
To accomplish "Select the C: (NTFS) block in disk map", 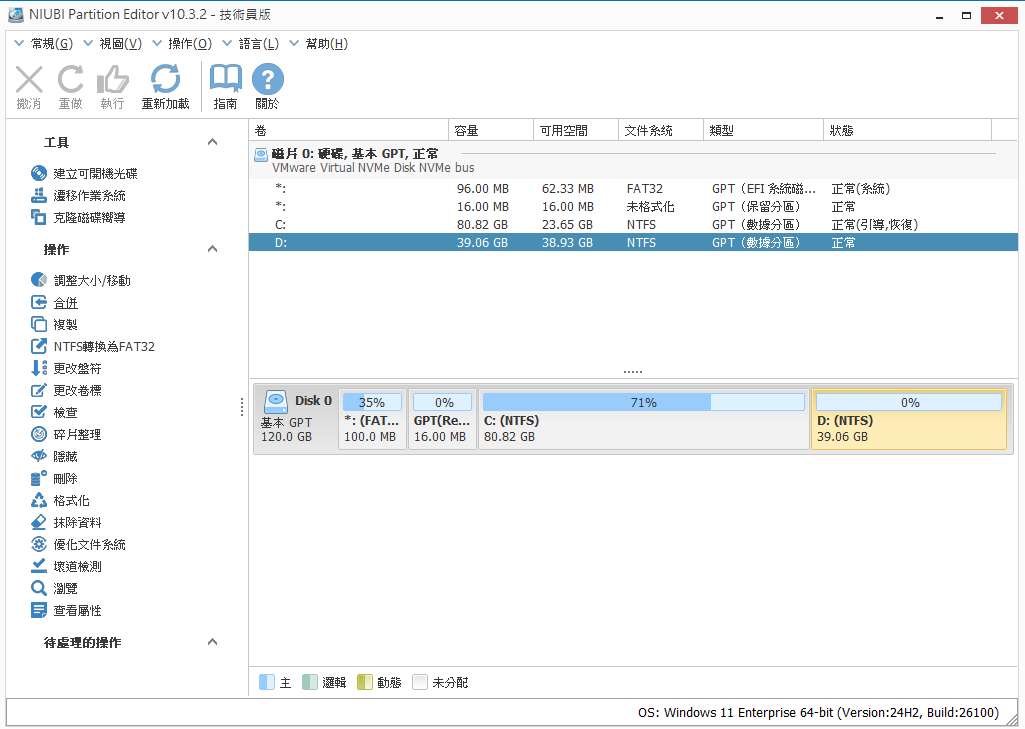I will [x=644, y=419].
